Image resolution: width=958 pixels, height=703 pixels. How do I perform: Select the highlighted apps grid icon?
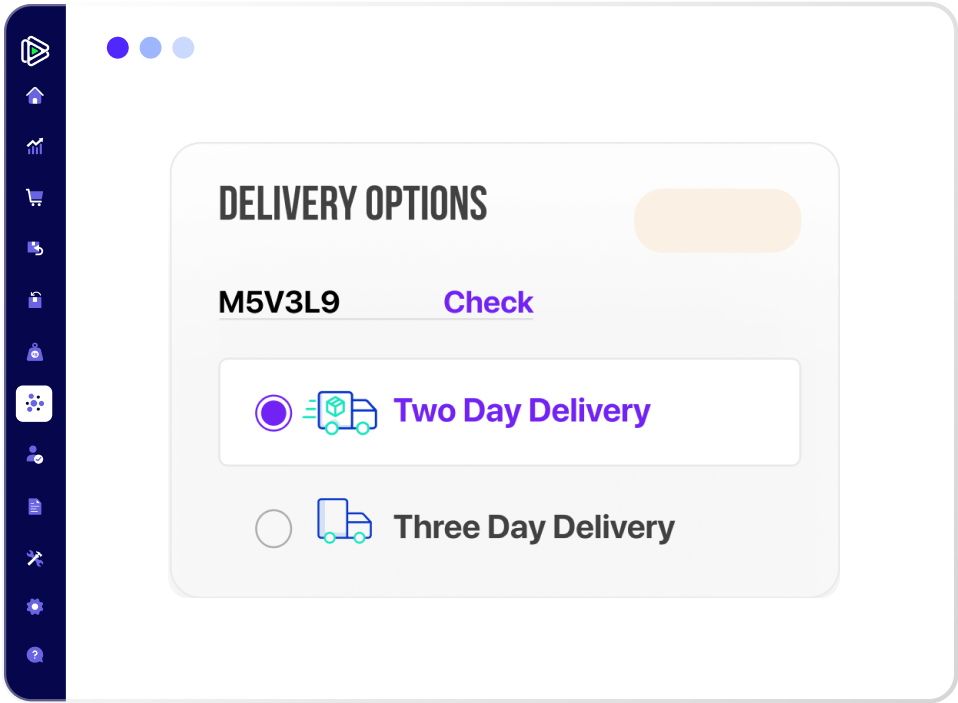(35, 403)
